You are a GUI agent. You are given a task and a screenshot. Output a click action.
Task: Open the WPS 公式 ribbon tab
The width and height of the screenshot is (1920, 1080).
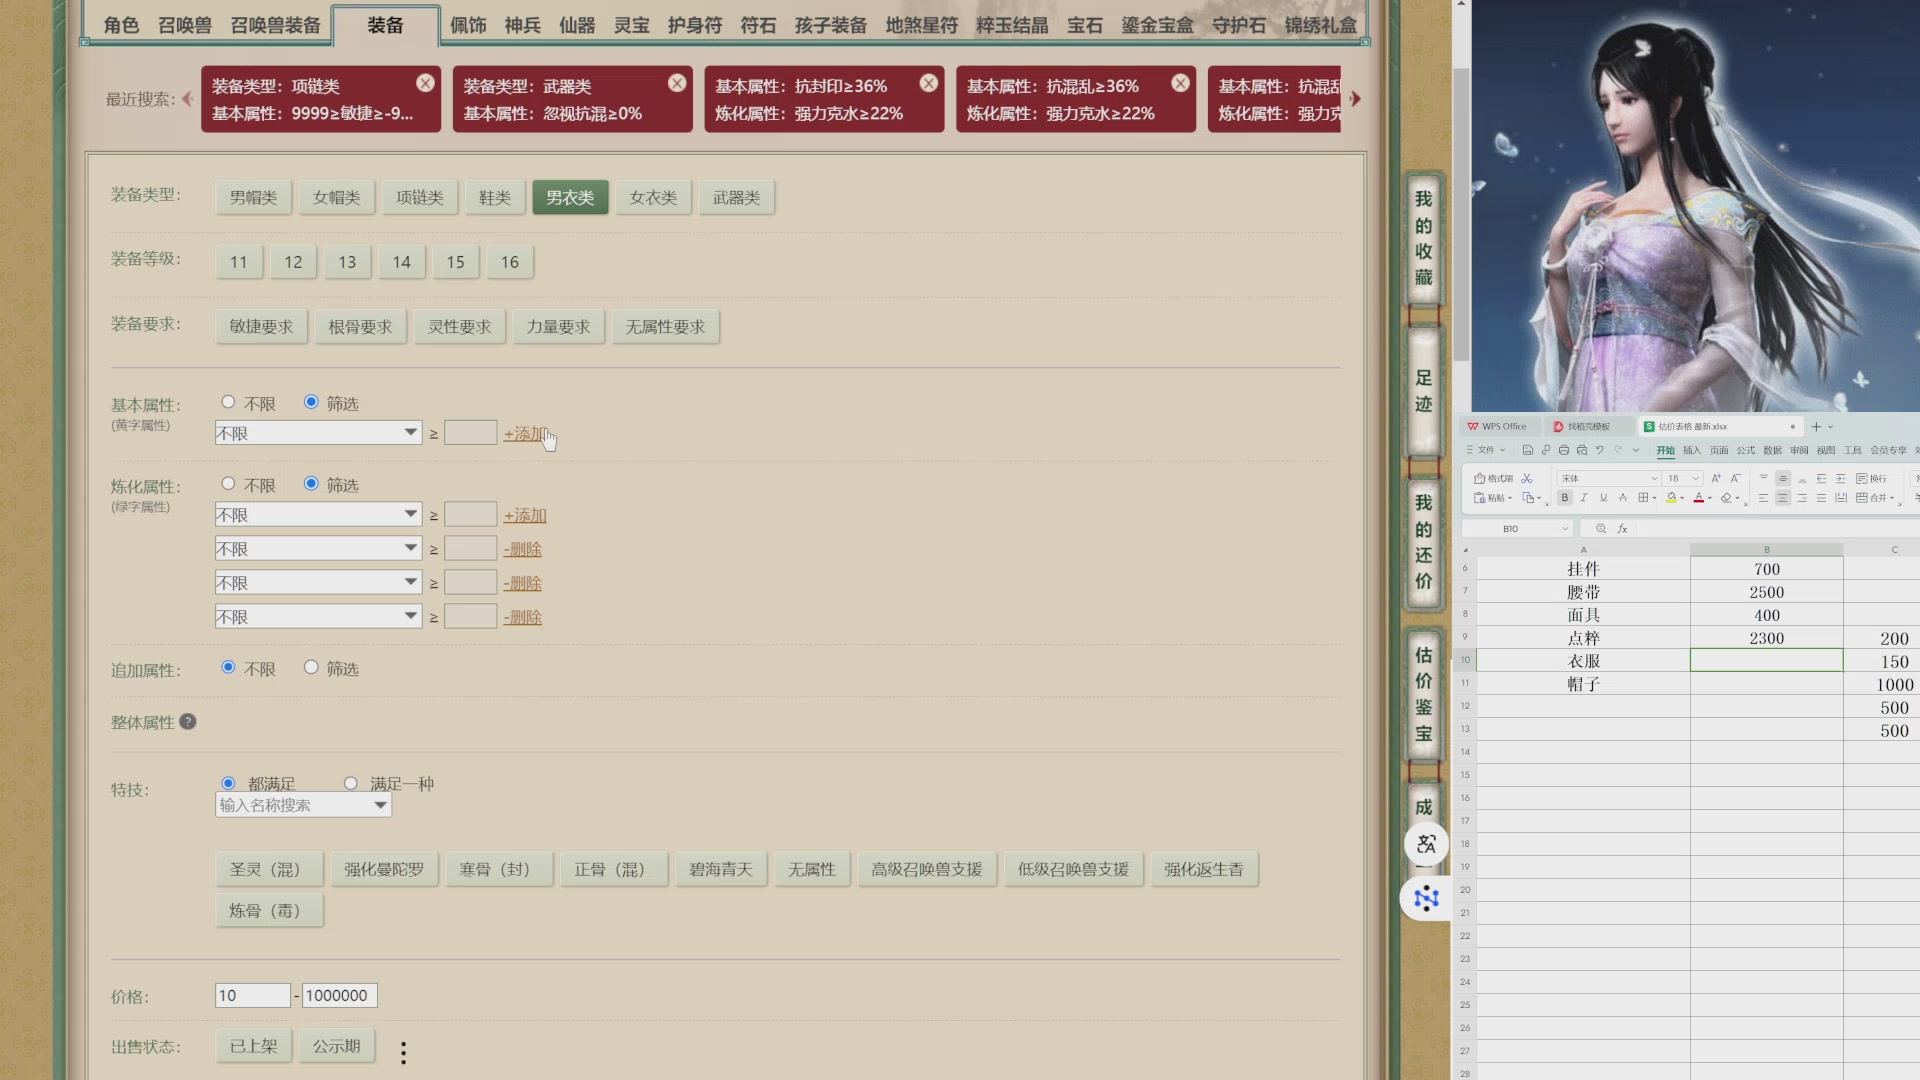(1746, 450)
